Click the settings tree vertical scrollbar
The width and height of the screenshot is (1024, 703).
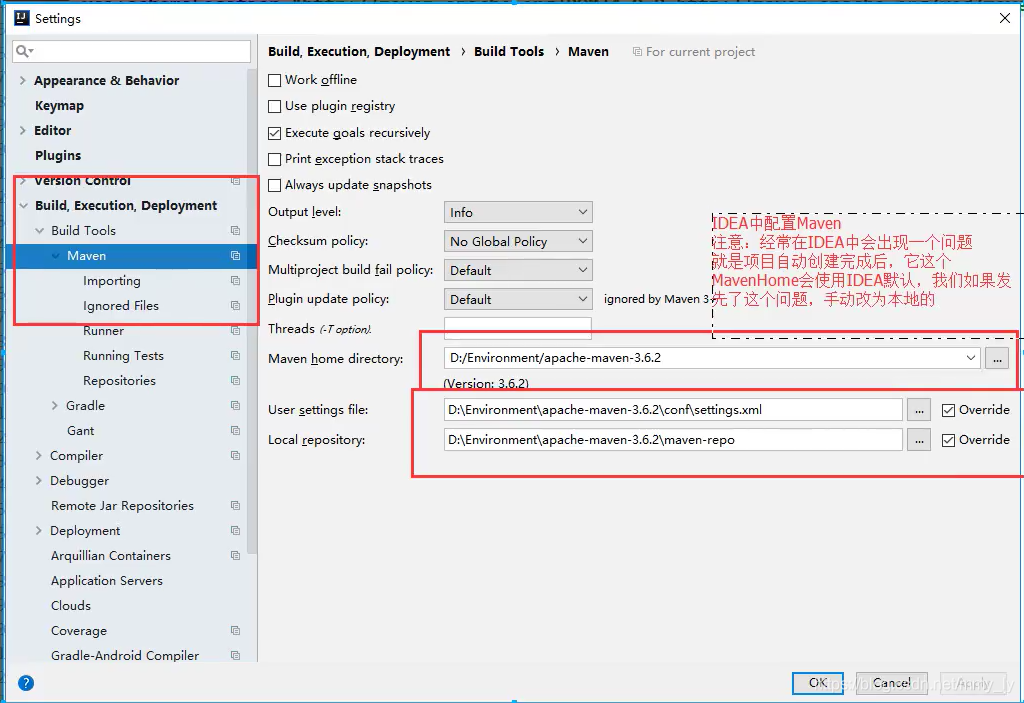252,310
